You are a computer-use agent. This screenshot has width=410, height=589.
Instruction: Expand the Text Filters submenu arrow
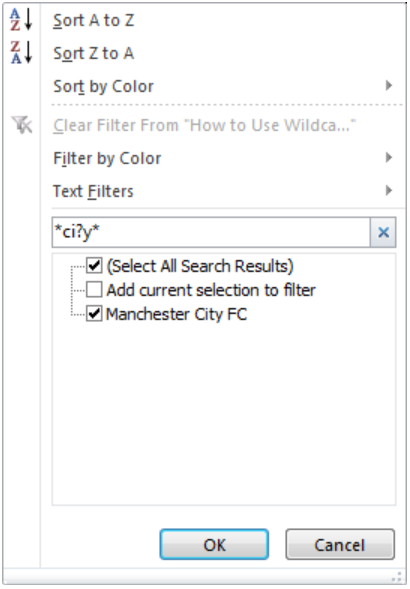(x=389, y=190)
